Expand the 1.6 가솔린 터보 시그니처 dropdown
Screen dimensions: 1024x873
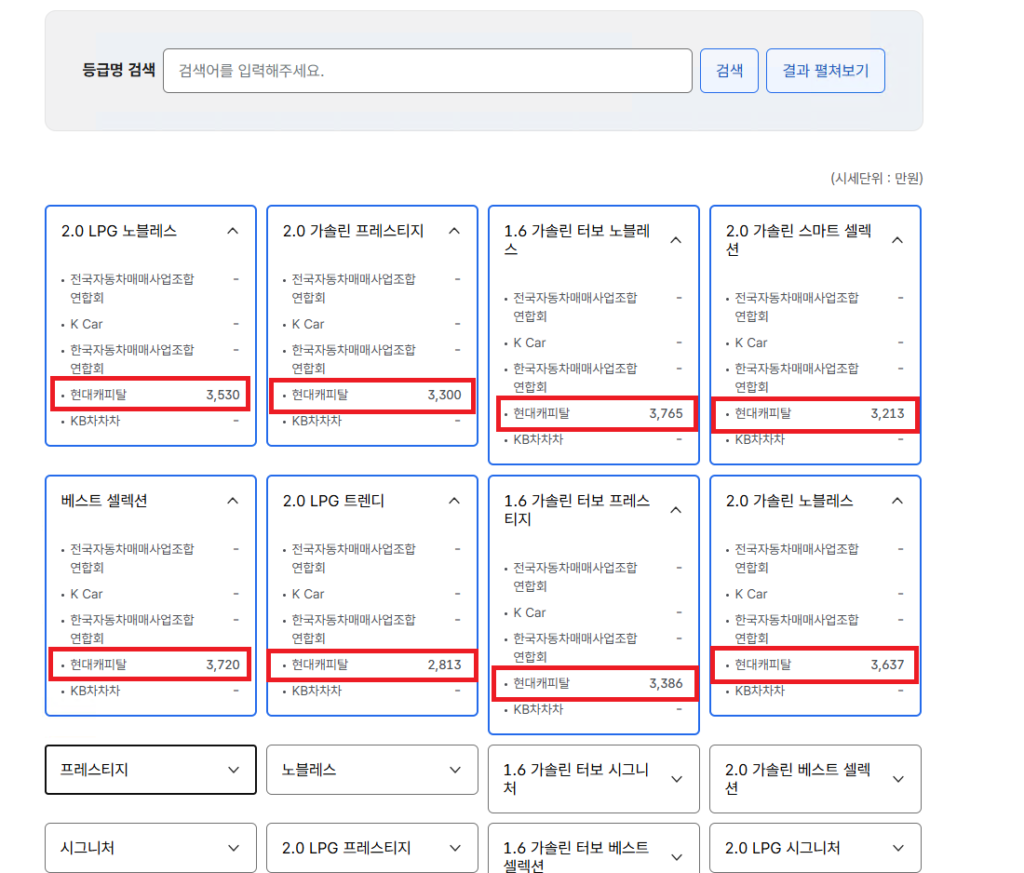point(676,779)
